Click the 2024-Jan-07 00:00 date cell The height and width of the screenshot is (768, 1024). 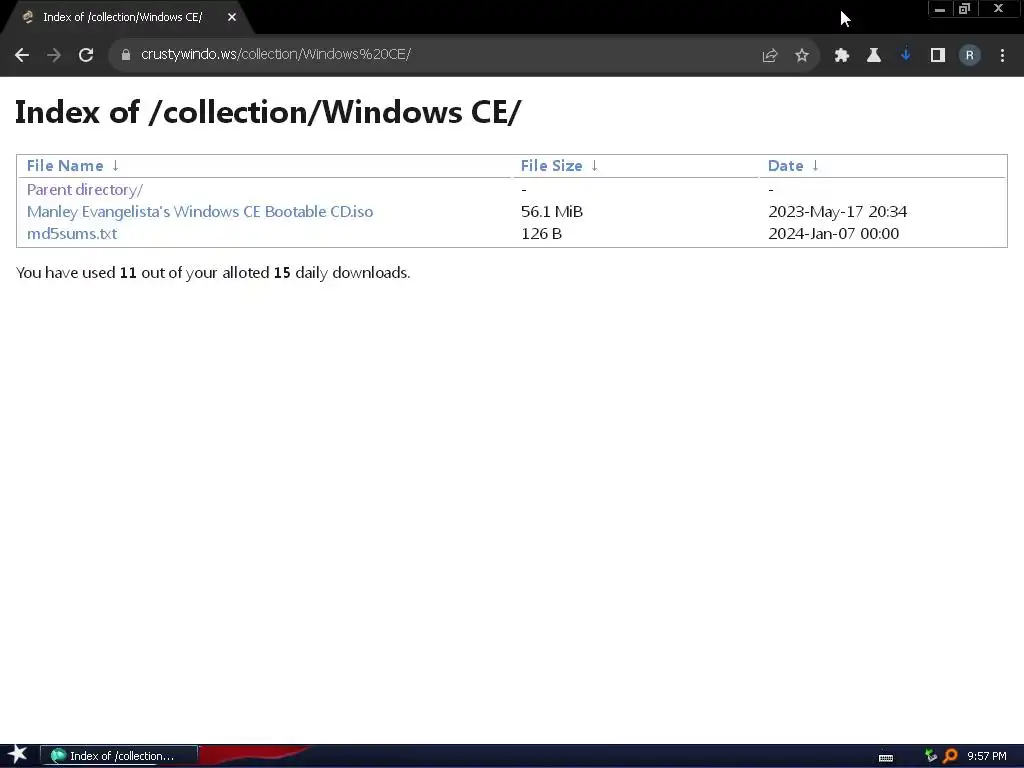833,234
